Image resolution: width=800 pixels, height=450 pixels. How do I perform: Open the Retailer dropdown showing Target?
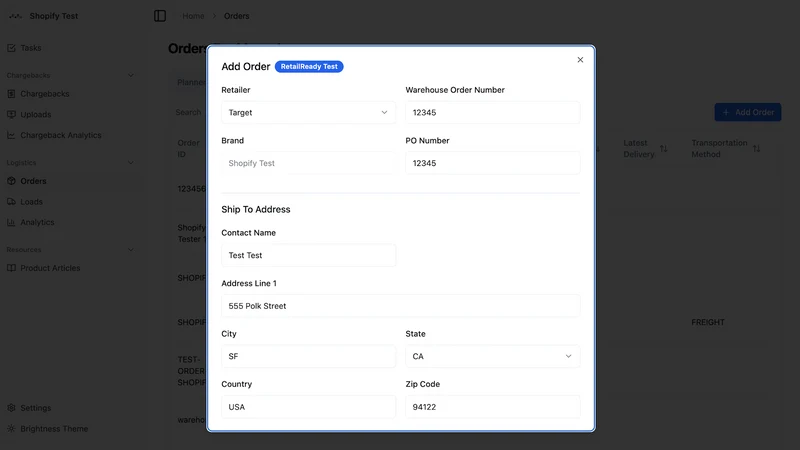point(308,112)
